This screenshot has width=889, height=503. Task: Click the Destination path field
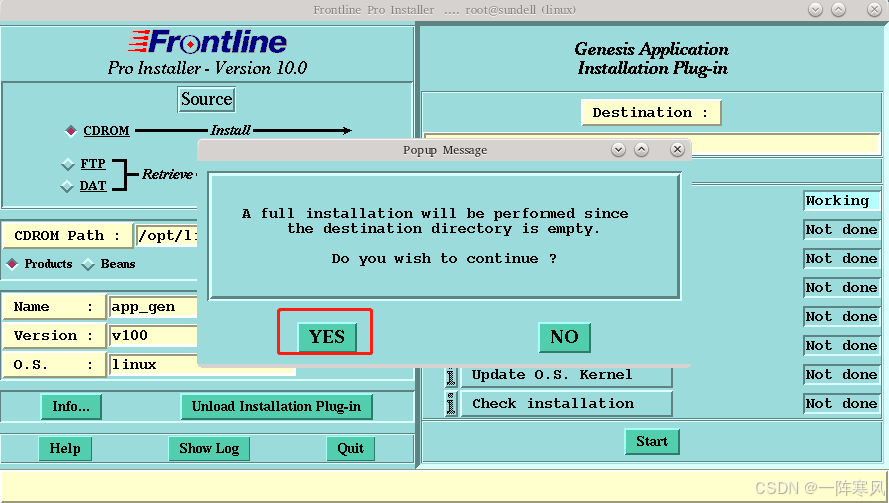click(785, 144)
